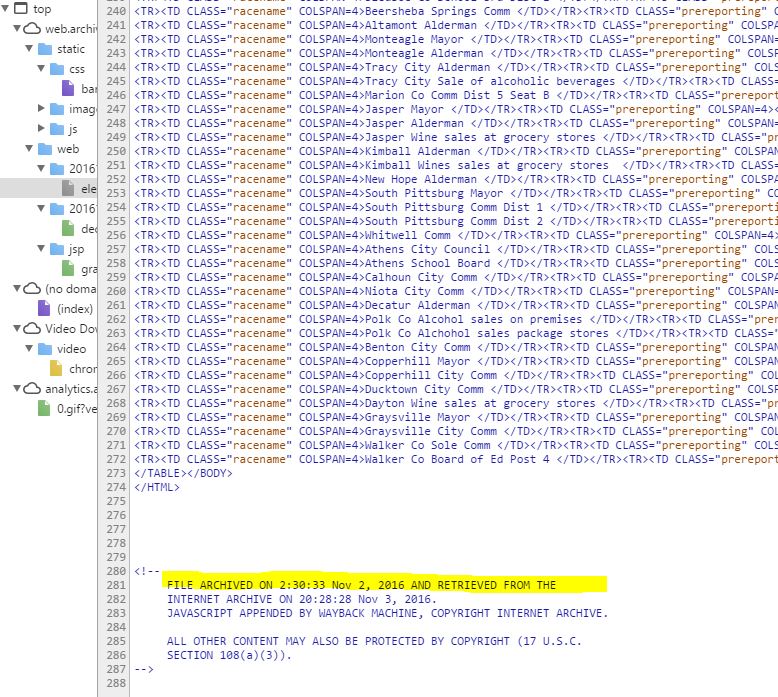This screenshot has width=778, height=697.
Task: Click the web.archive cloud domain icon
Action: (x=33, y=29)
